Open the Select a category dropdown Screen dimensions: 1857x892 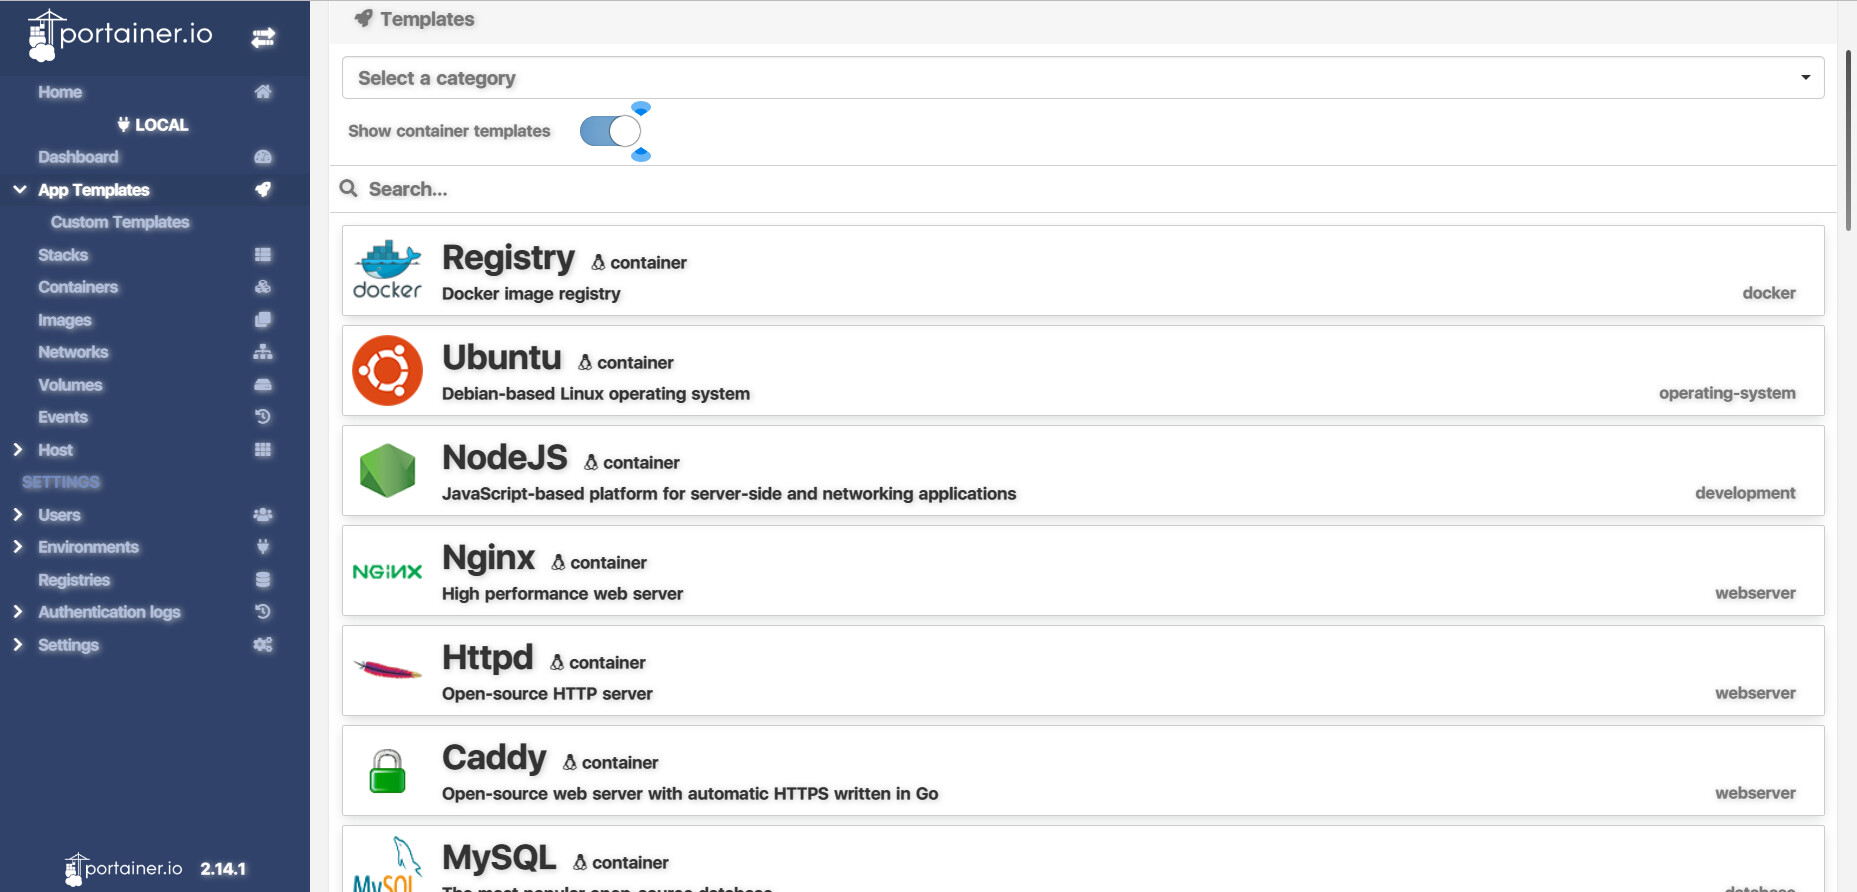tap(1082, 78)
